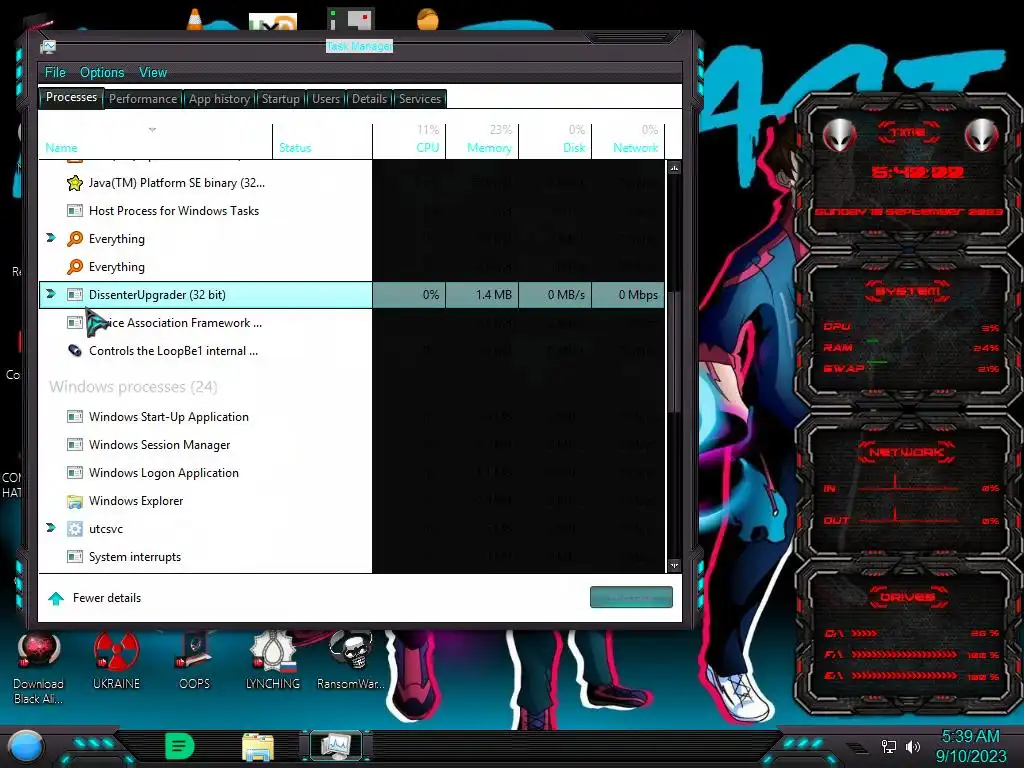The height and width of the screenshot is (768, 1024).
Task: Click the LoopBe1 internal process icon
Action: (x=75, y=351)
